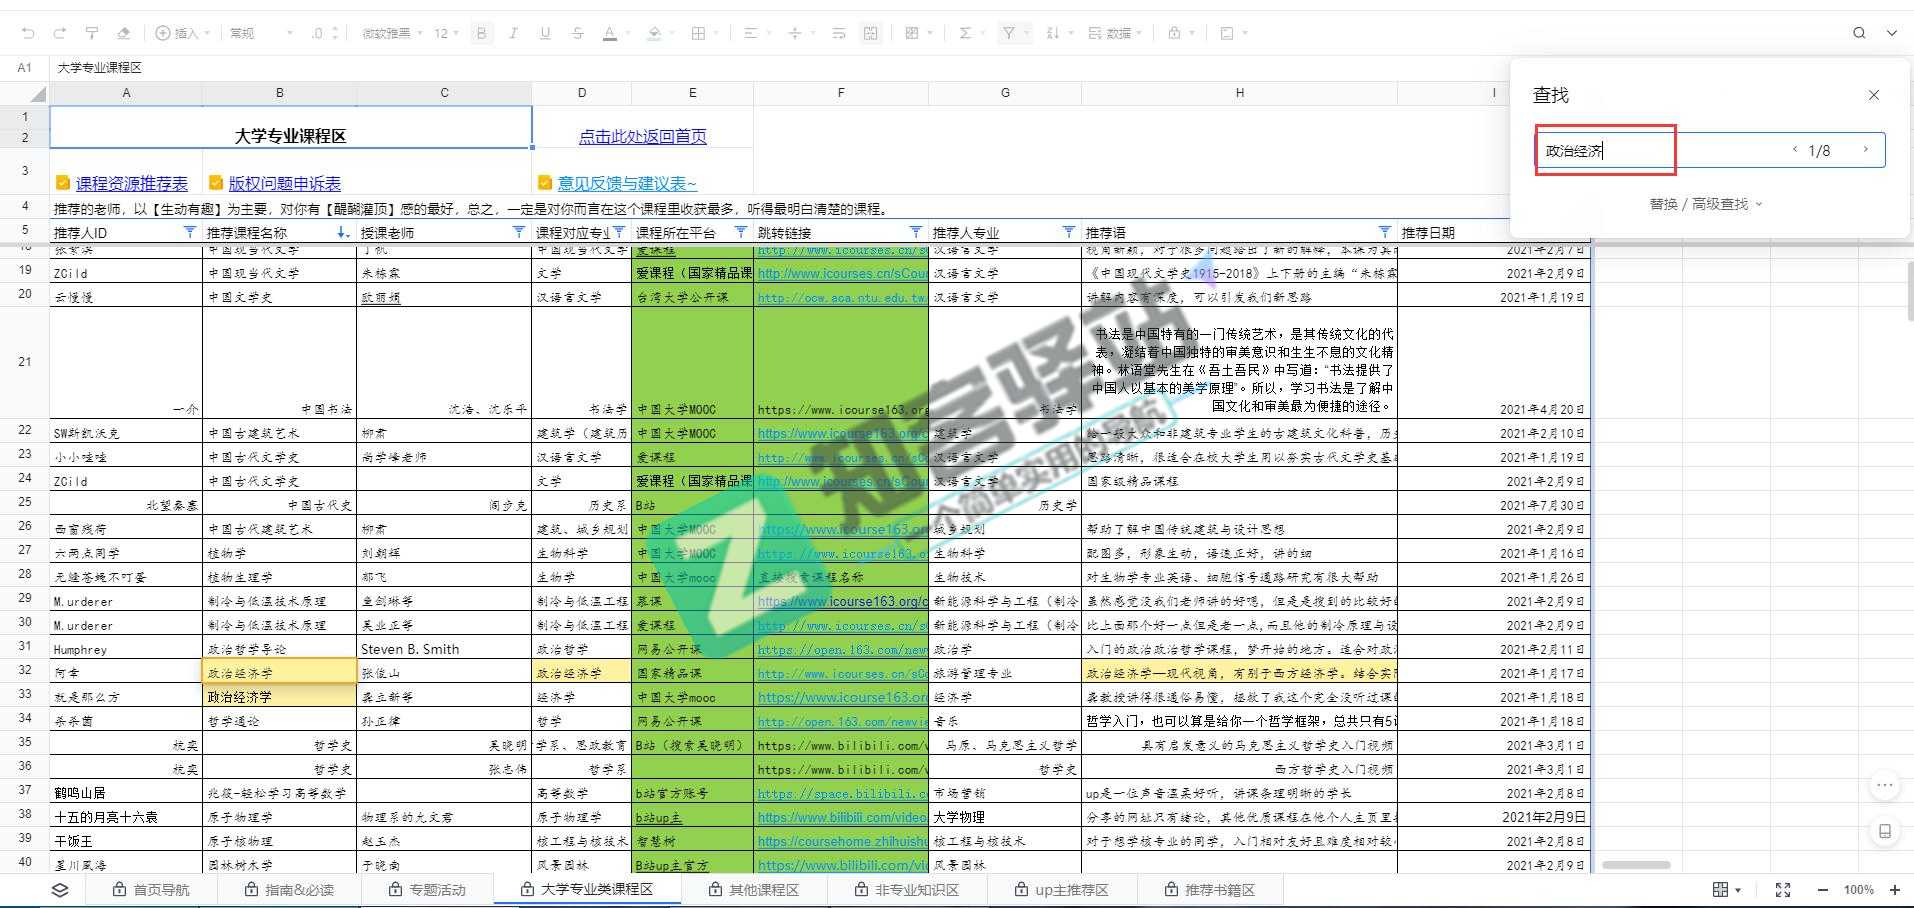Toggle underline formatting
The width and height of the screenshot is (1914, 908).
(x=544, y=33)
